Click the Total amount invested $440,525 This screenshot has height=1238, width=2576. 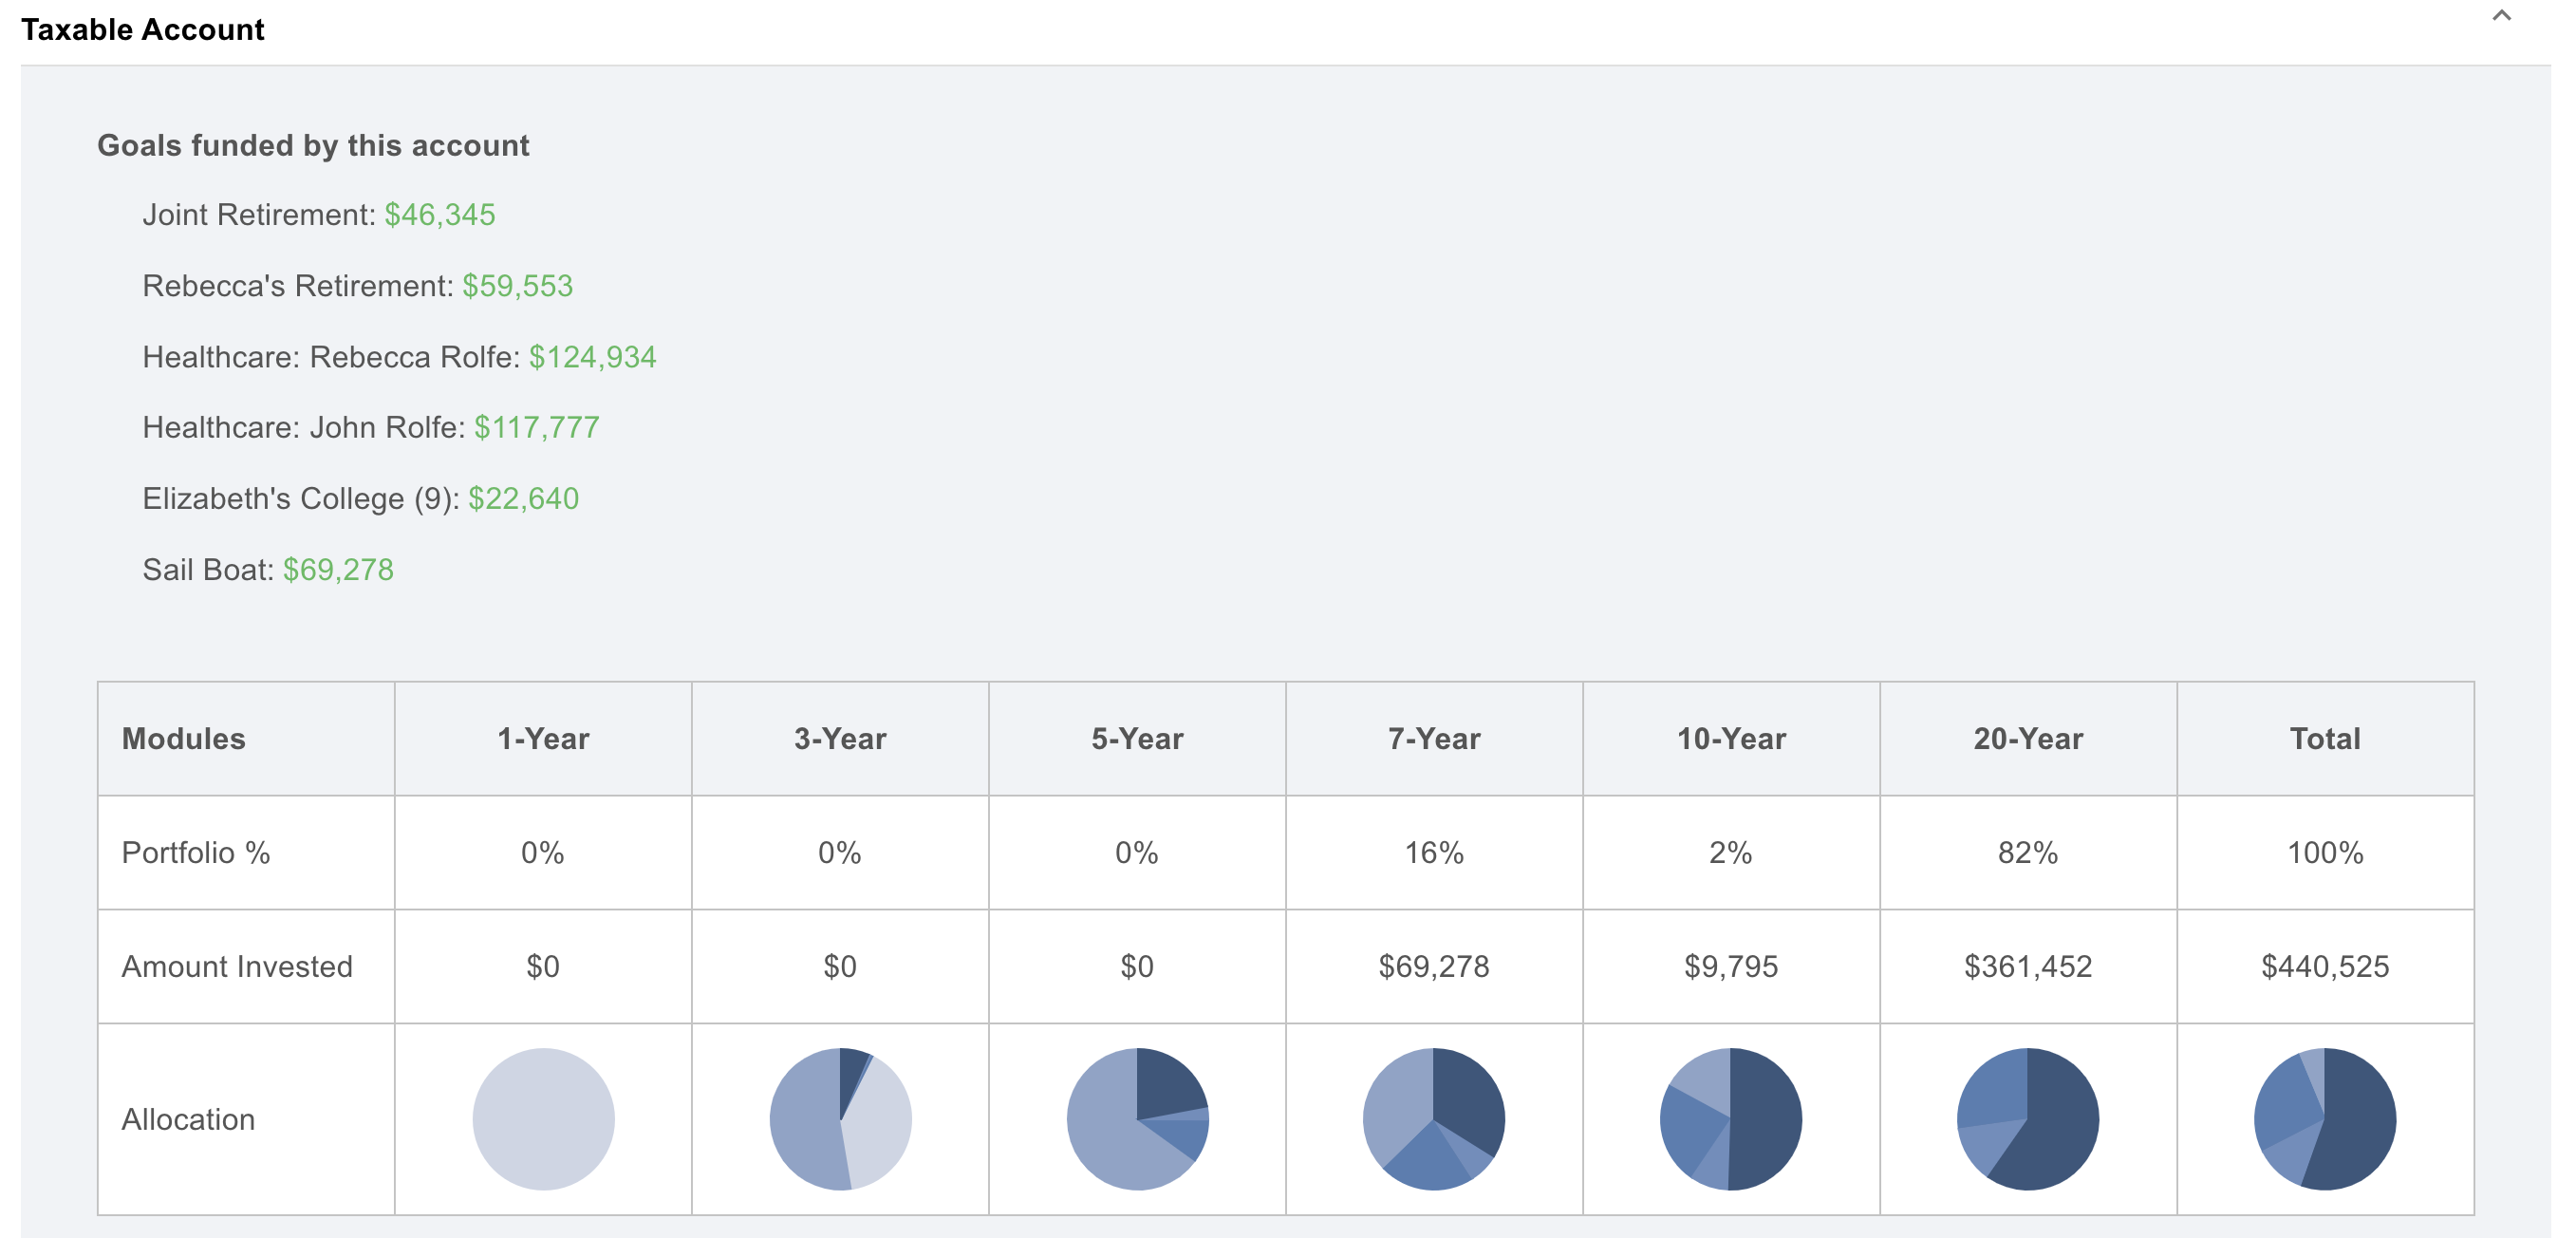point(2324,966)
